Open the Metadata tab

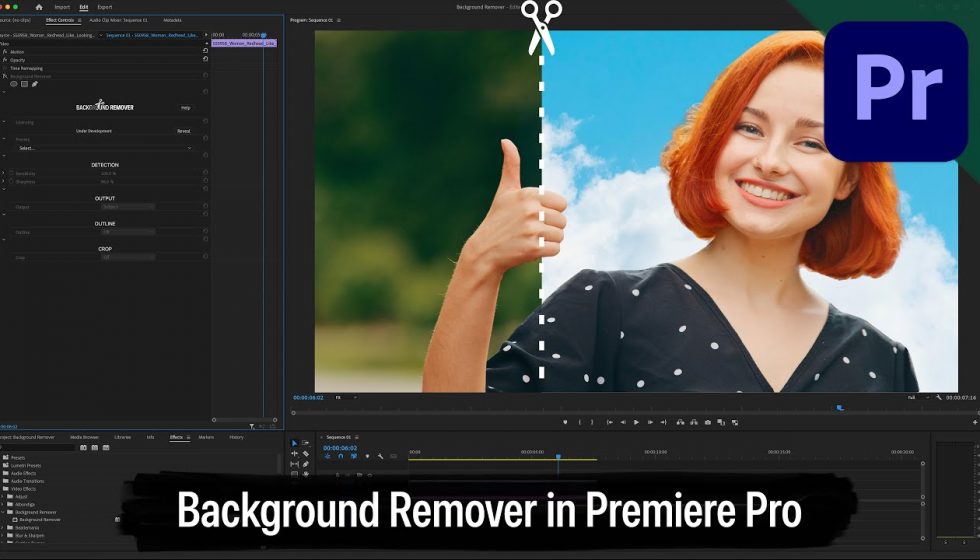coord(172,20)
